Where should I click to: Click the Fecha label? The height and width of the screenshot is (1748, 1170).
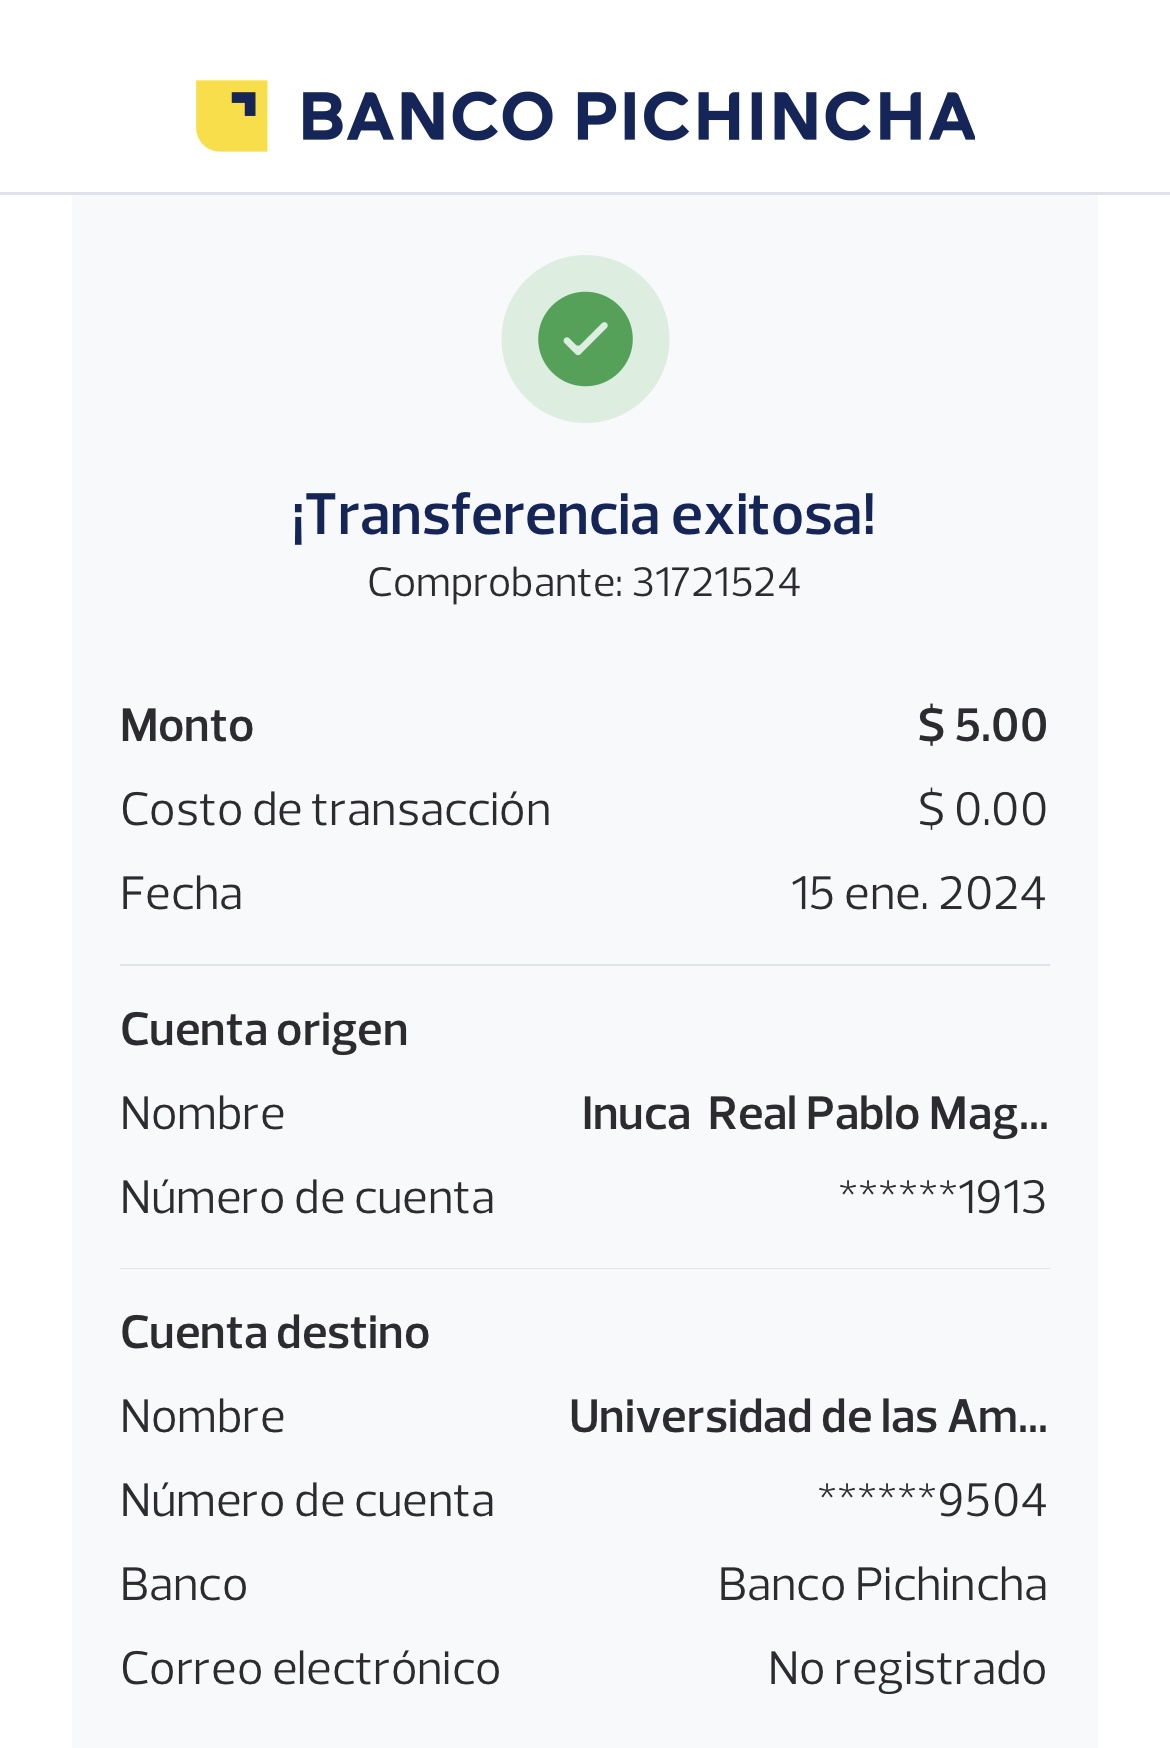[181, 894]
